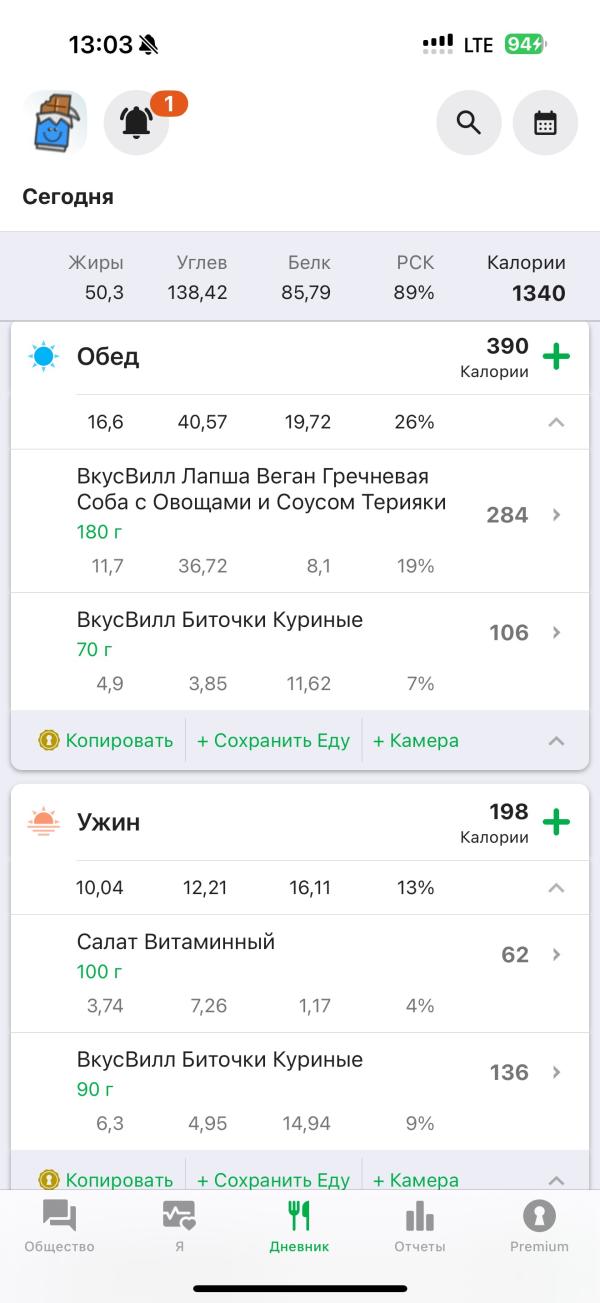Screen dimensions: 600x1303
Task: Open the chocolate bar profile avatar
Action: tap(55, 123)
